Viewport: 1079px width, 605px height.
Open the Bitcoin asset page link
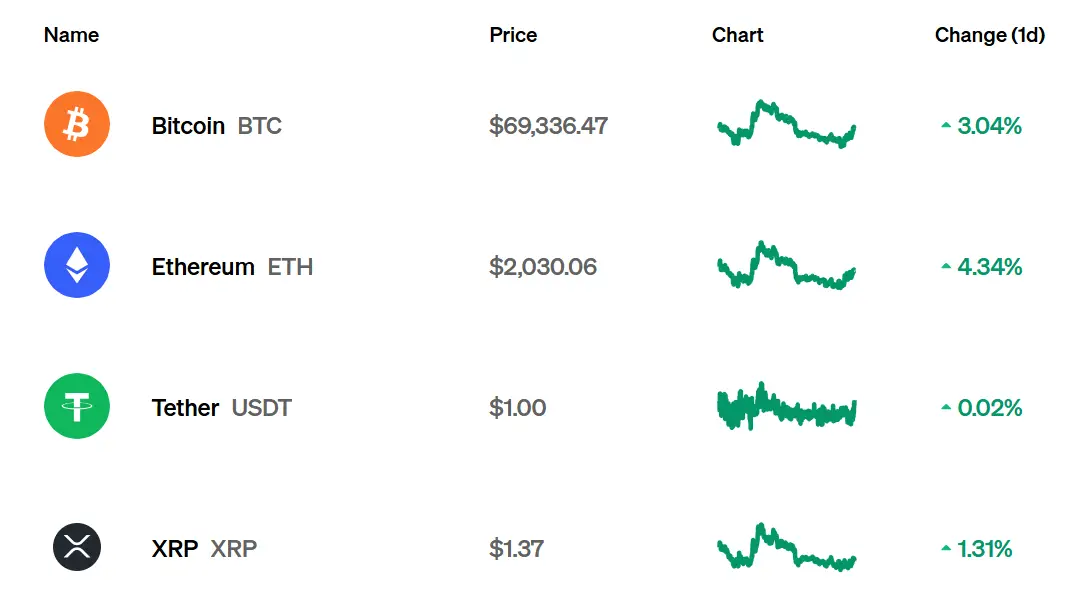pos(188,126)
